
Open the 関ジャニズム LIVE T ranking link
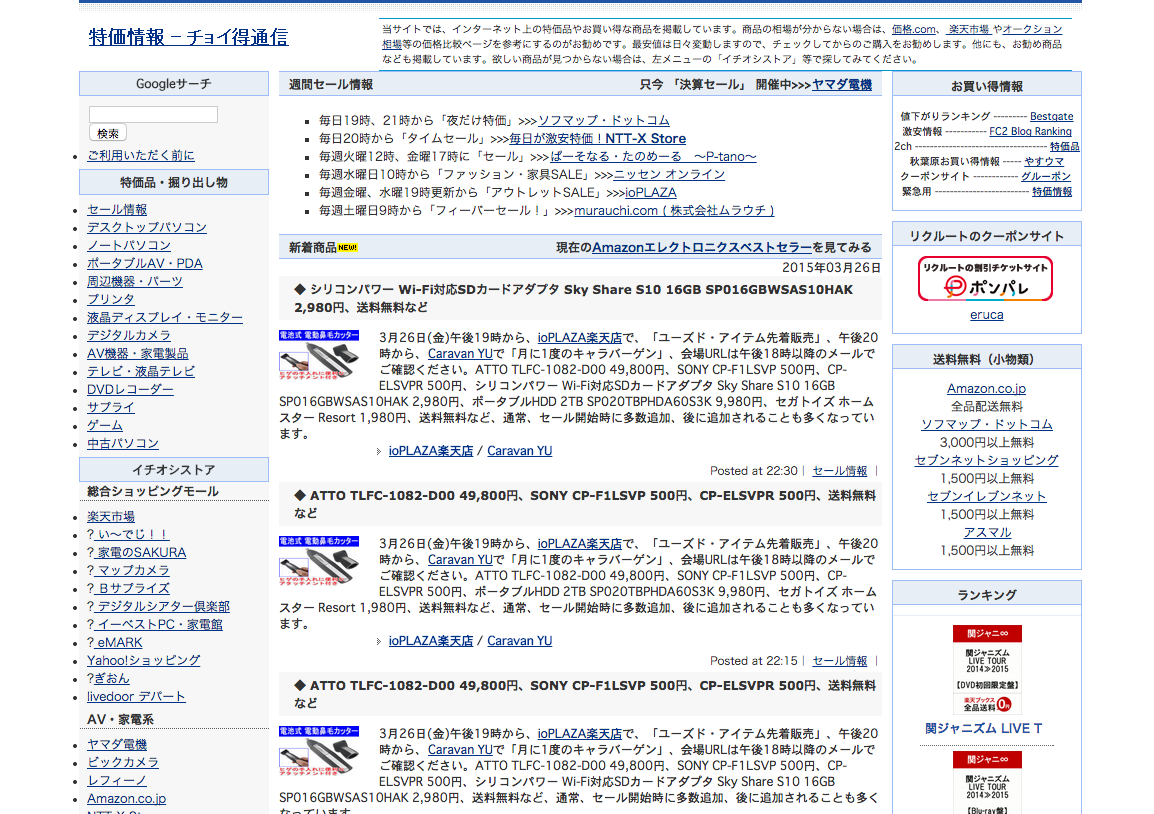point(983,729)
